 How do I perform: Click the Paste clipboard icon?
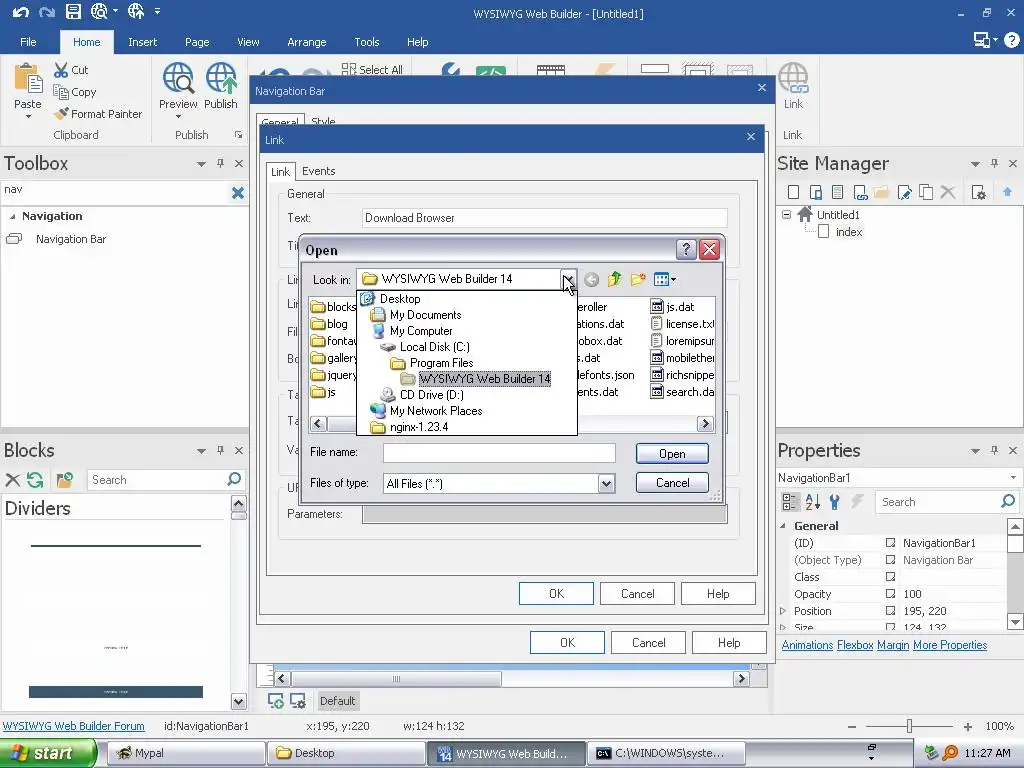28,79
